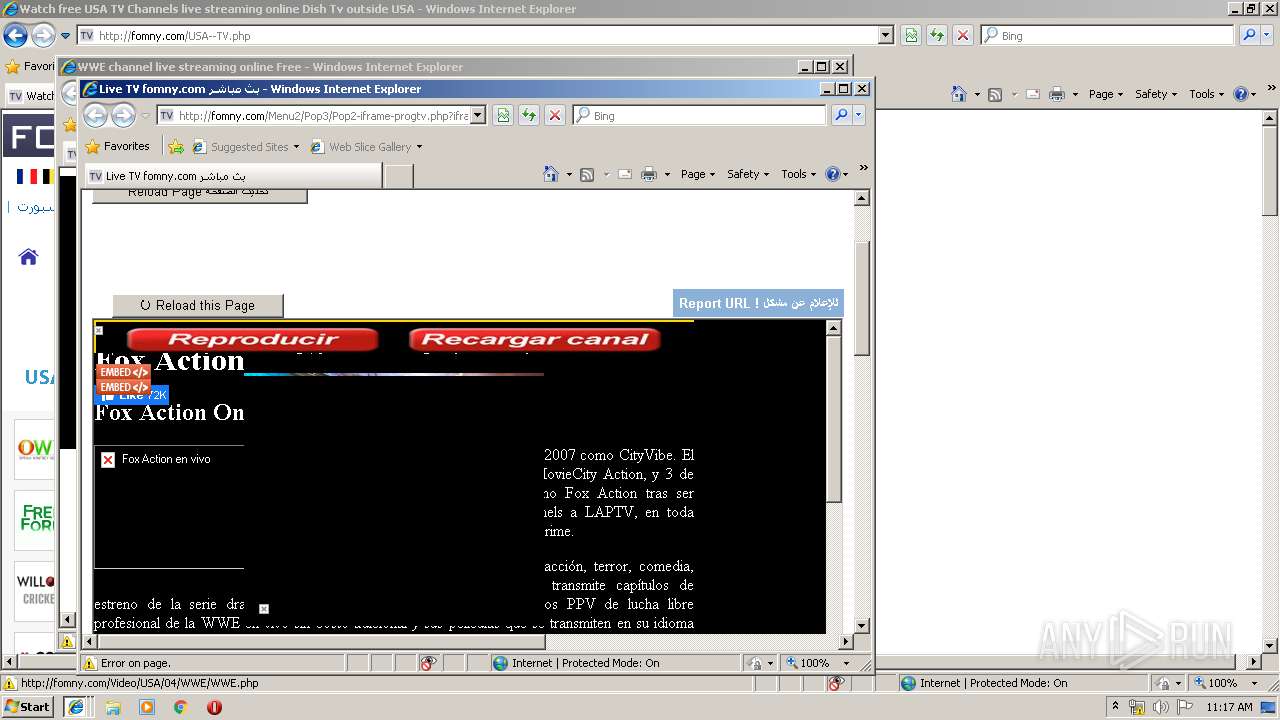Image resolution: width=1280 pixels, height=720 pixels.
Task: Click Home icon in Live TV popup toolbar
Action: click(551, 174)
